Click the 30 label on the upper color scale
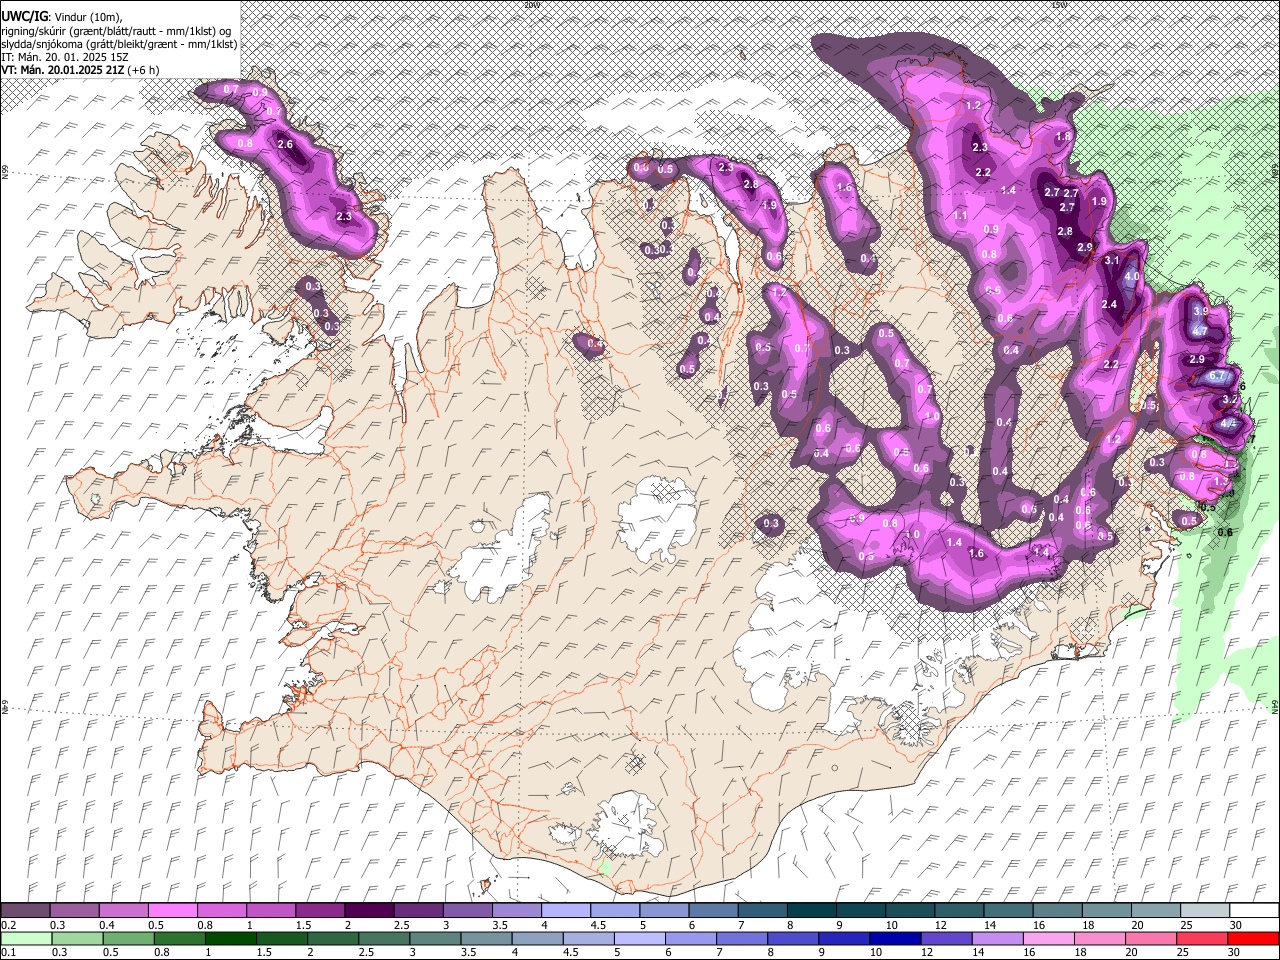 pyautogui.click(x=1235, y=925)
